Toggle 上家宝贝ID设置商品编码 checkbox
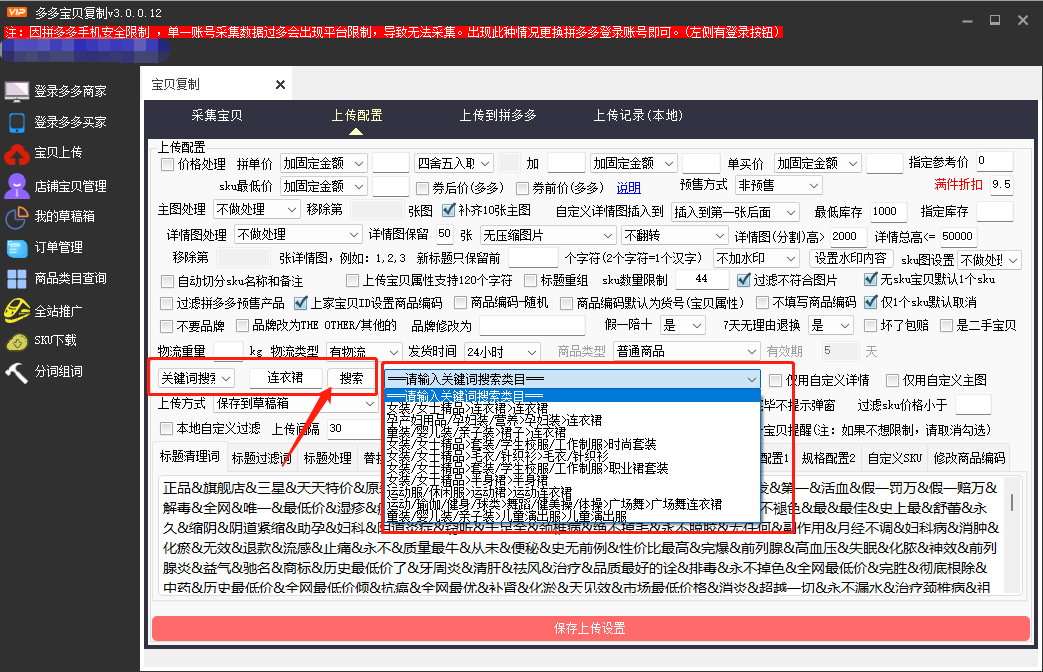 pyautogui.click(x=301, y=303)
